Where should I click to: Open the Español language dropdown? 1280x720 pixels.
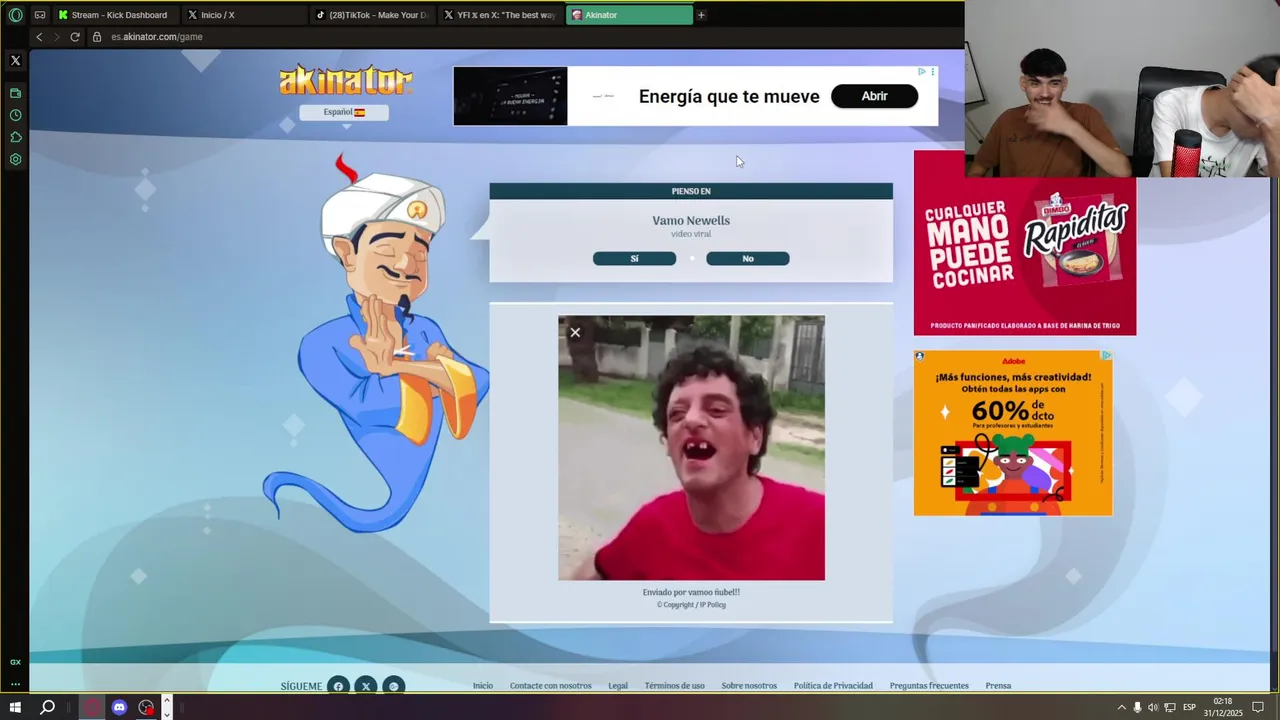pyautogui.click(x=344, y=112)
